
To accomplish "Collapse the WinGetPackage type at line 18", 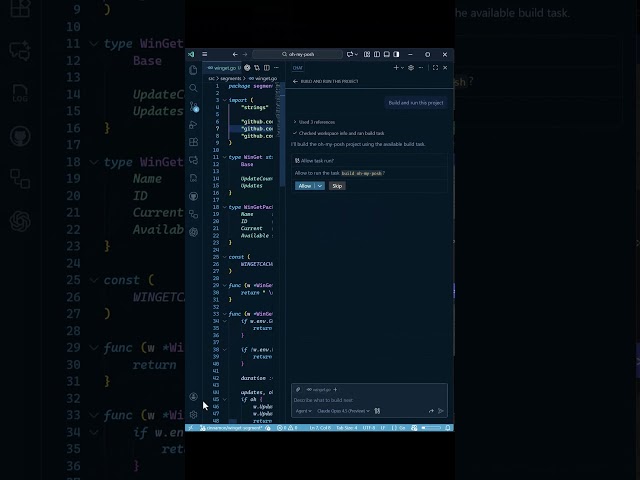I will point(224,207).
